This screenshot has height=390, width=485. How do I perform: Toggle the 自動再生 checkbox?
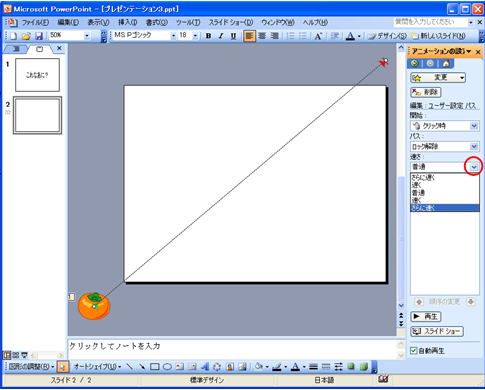[414, 351]
